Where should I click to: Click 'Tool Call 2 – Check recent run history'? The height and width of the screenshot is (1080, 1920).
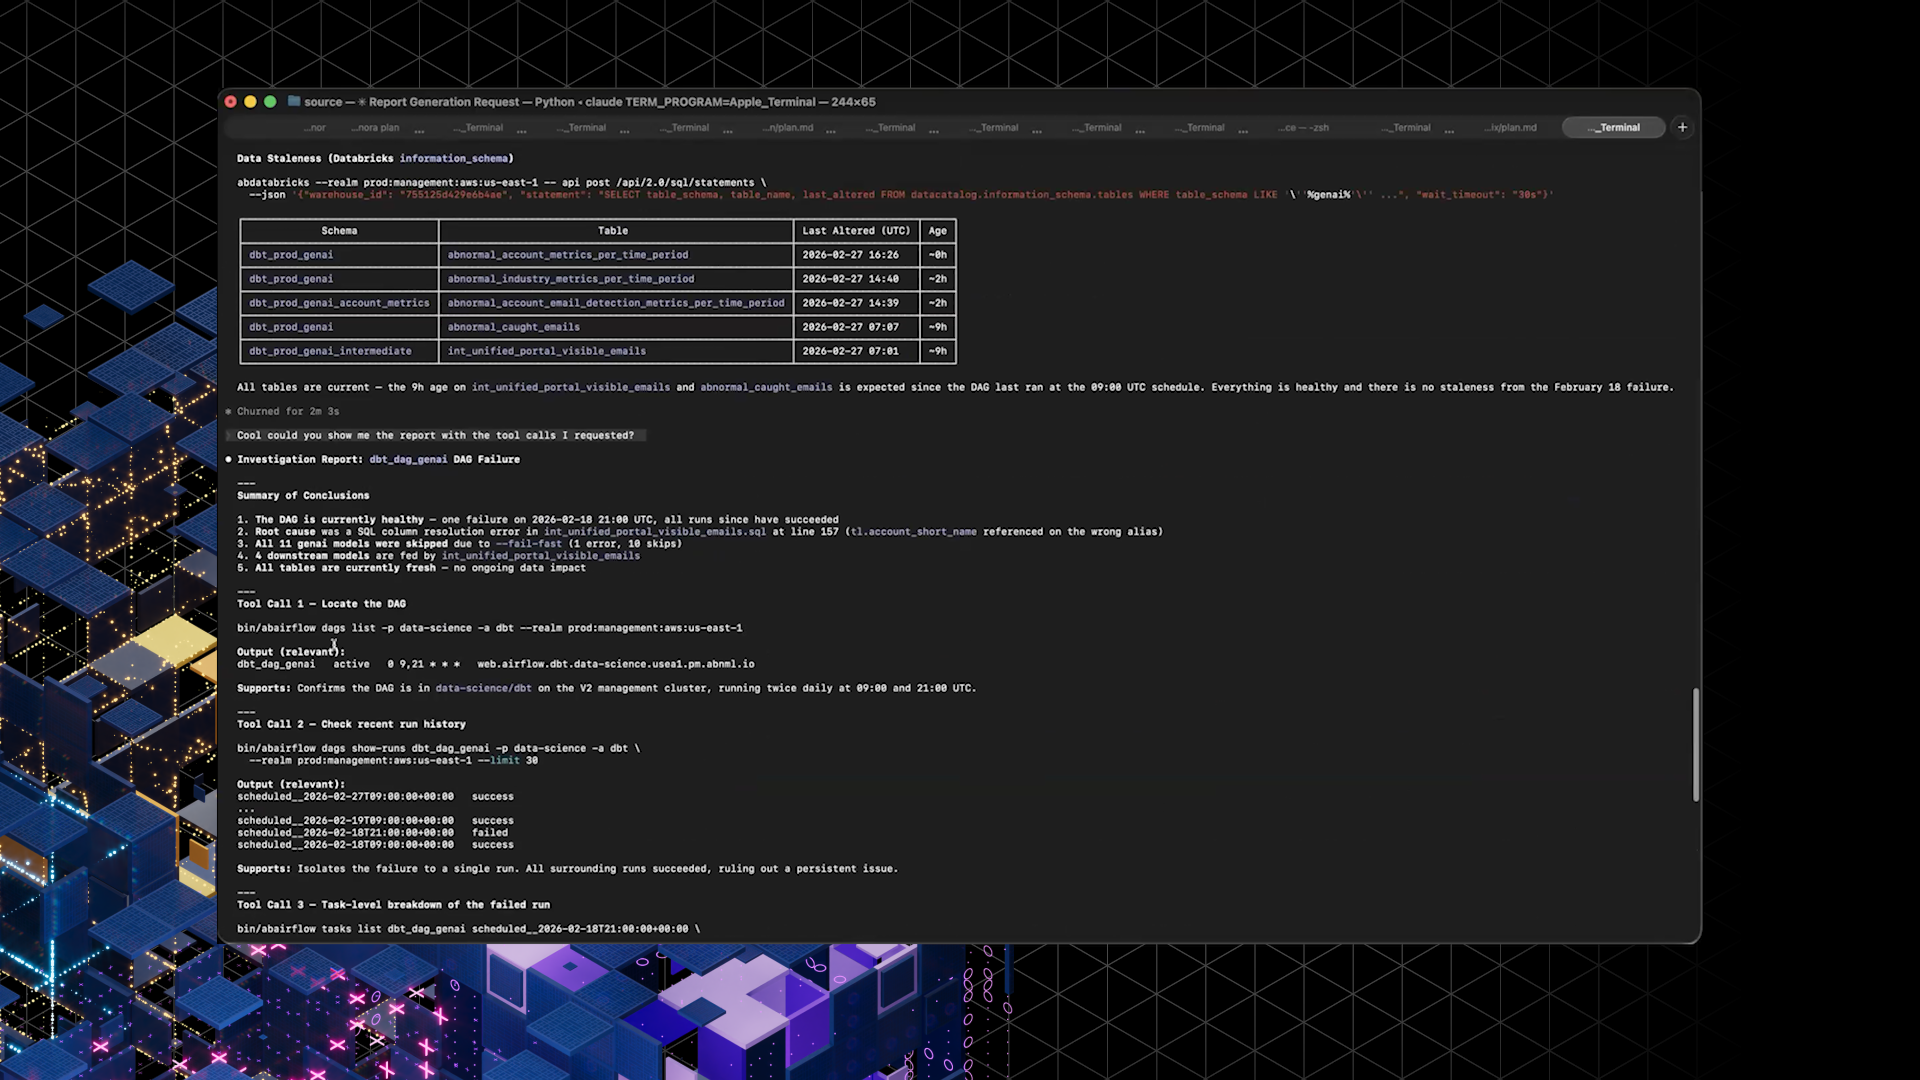(x=351, y=724)
